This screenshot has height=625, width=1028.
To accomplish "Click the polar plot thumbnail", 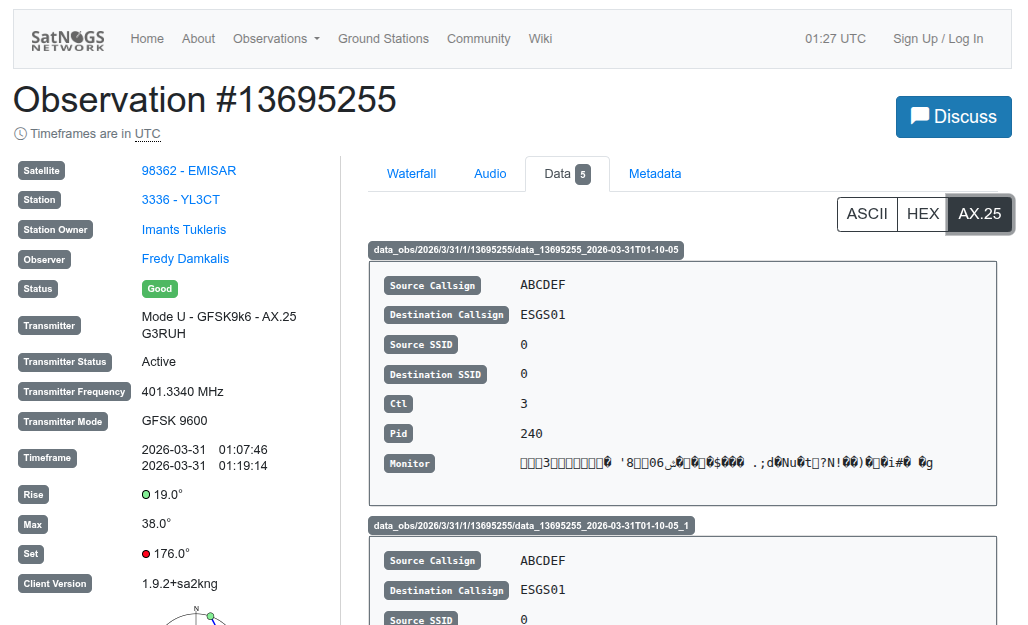I will (197, 615).
